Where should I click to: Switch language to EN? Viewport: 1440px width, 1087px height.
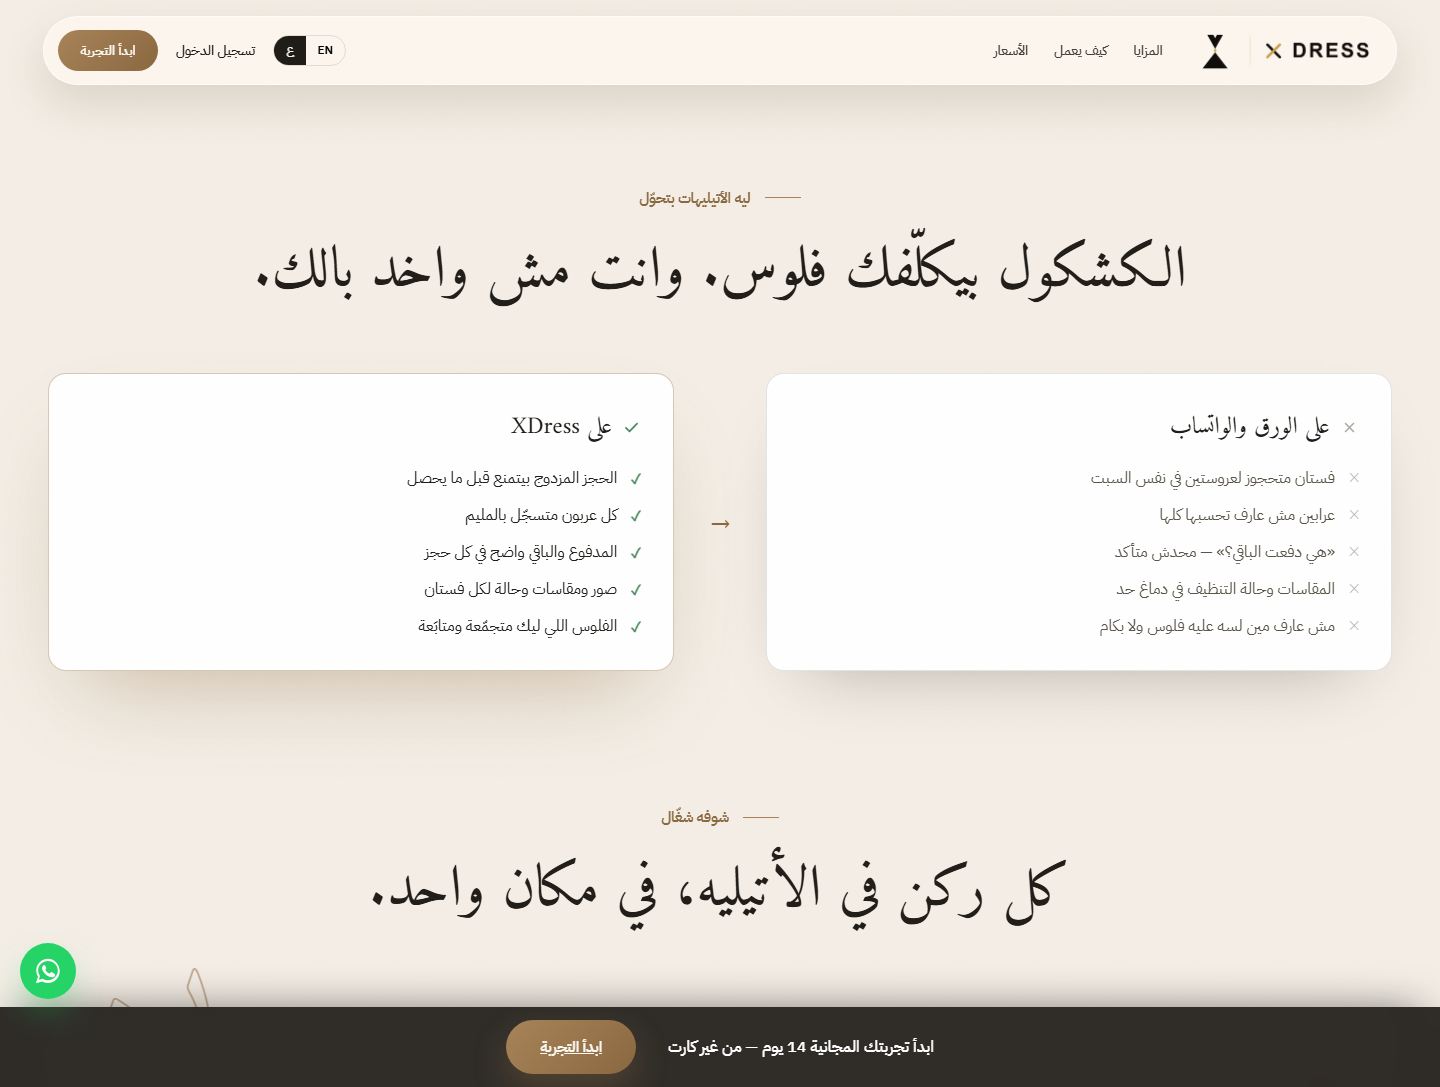point(326,51)
